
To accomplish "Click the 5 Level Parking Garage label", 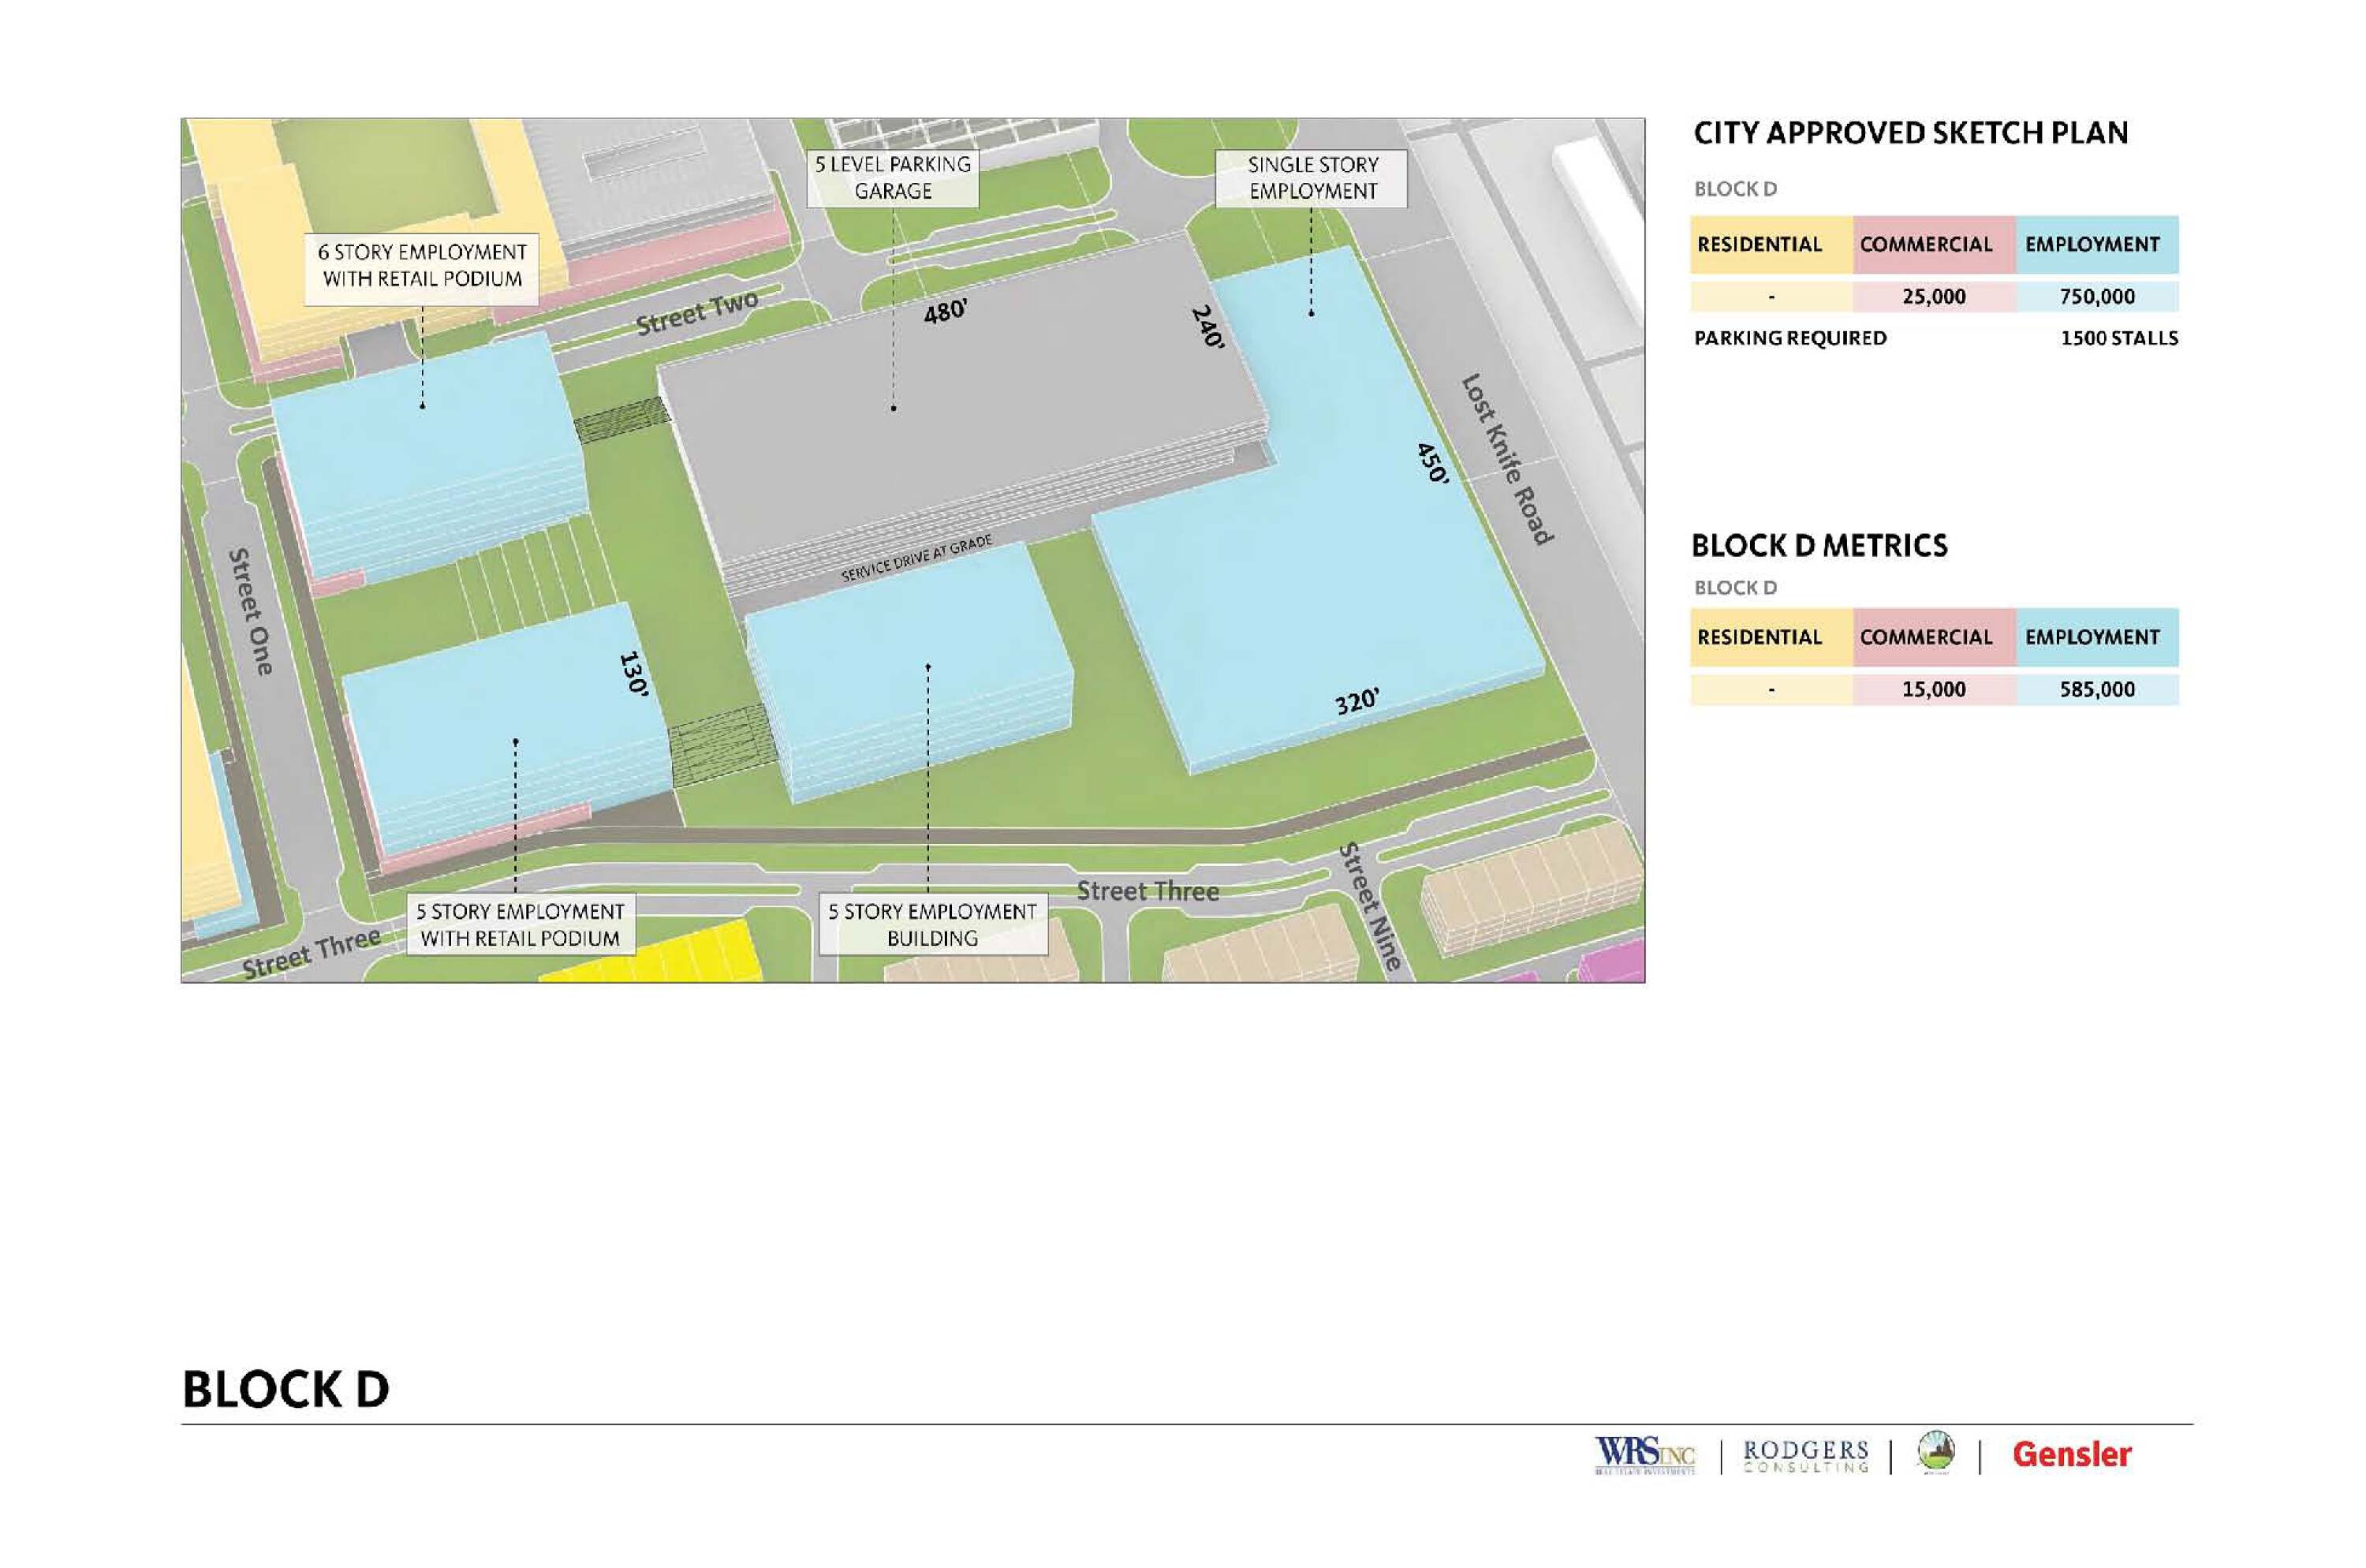I will (x=892, y=178).
